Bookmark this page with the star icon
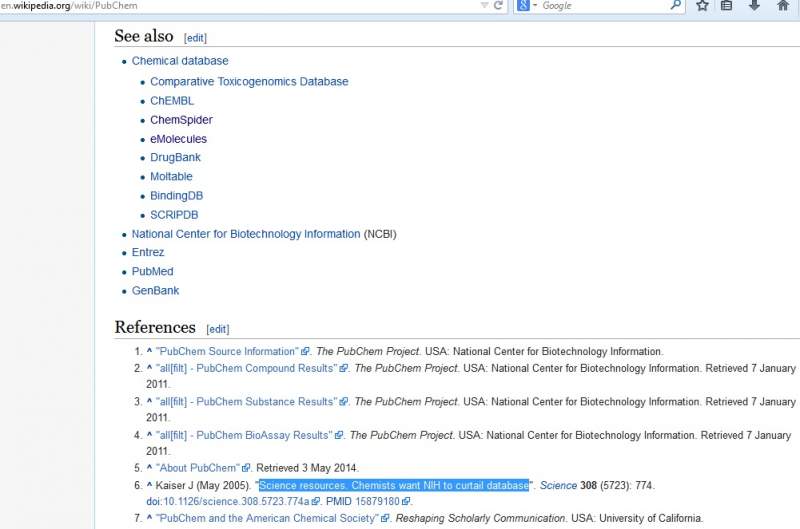Viewport: 800px width, 529px height. coord(703,6)
